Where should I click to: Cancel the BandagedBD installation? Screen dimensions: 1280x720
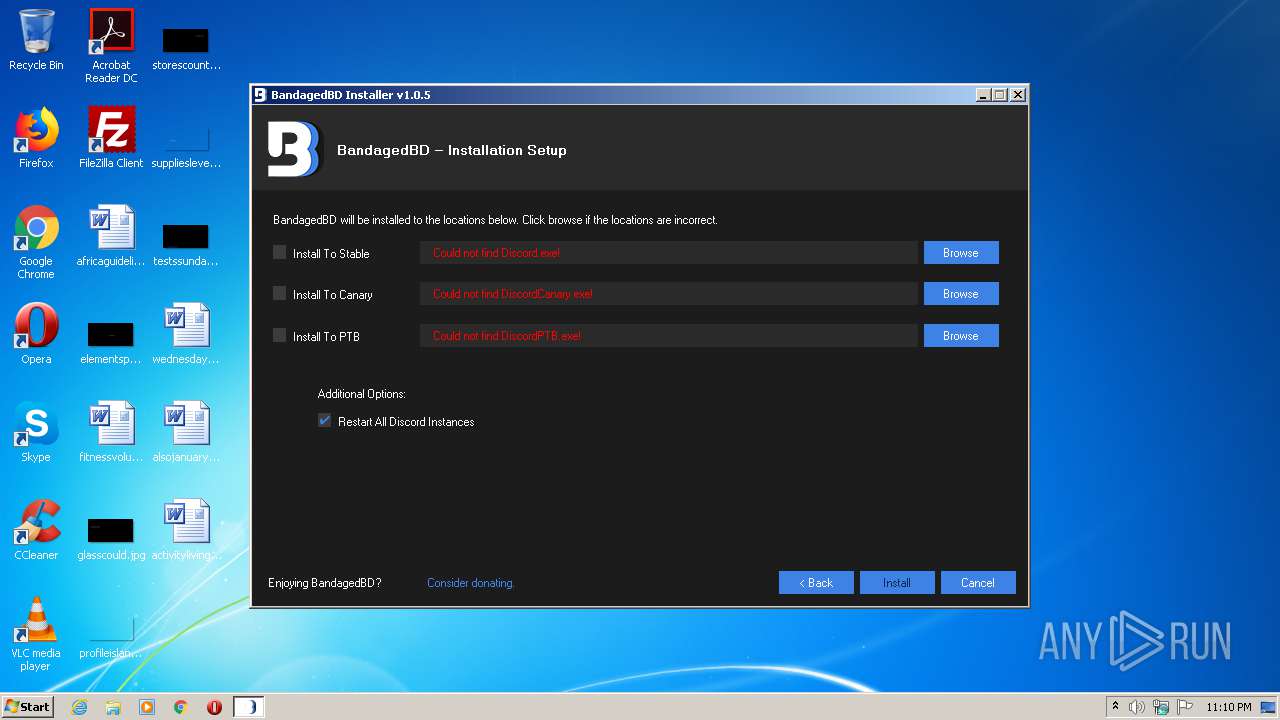coord(978,583)
